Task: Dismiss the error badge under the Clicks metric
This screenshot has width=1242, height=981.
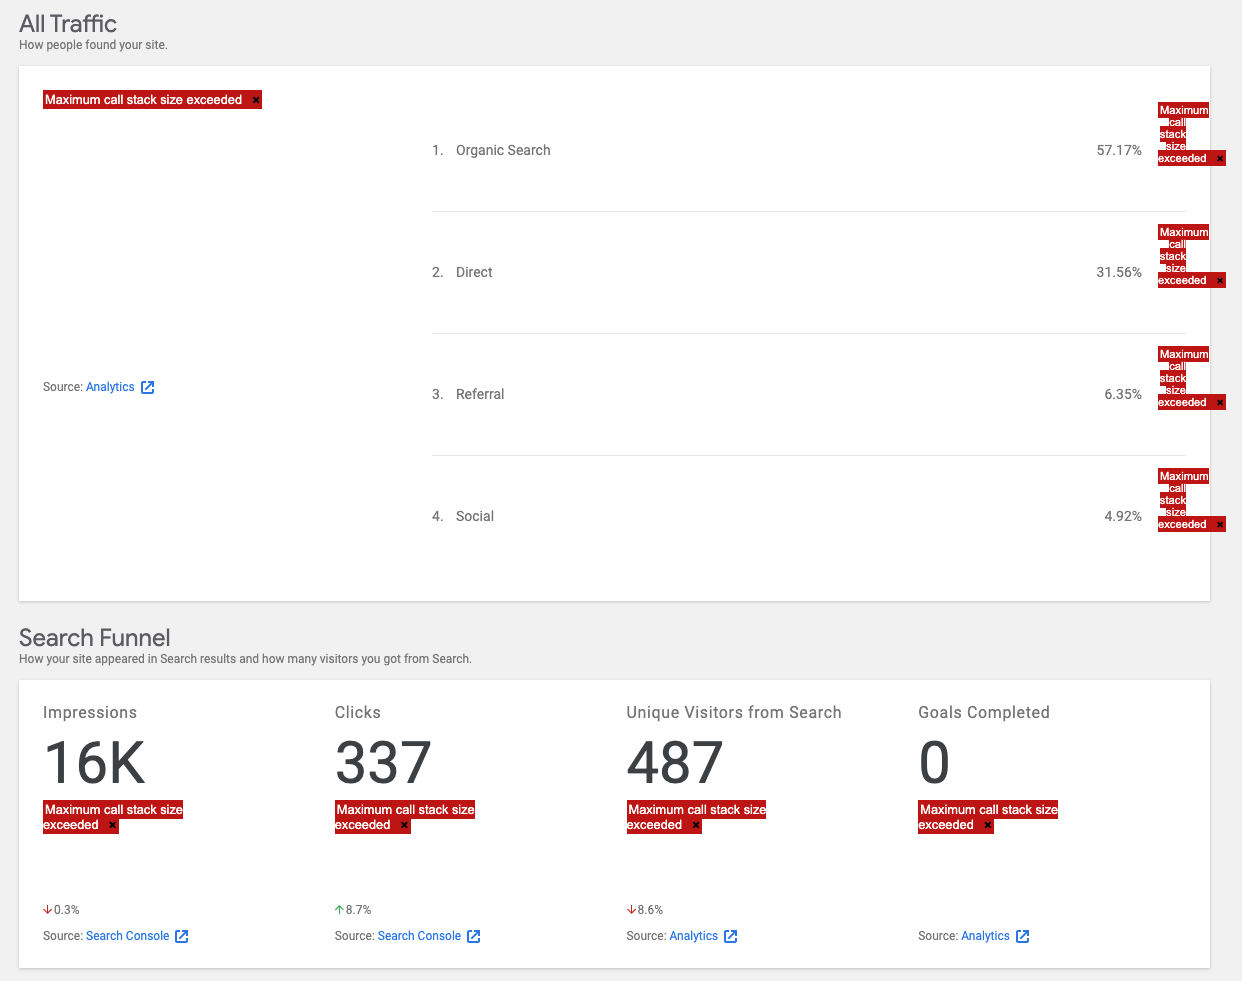Action: click(404, 824)
